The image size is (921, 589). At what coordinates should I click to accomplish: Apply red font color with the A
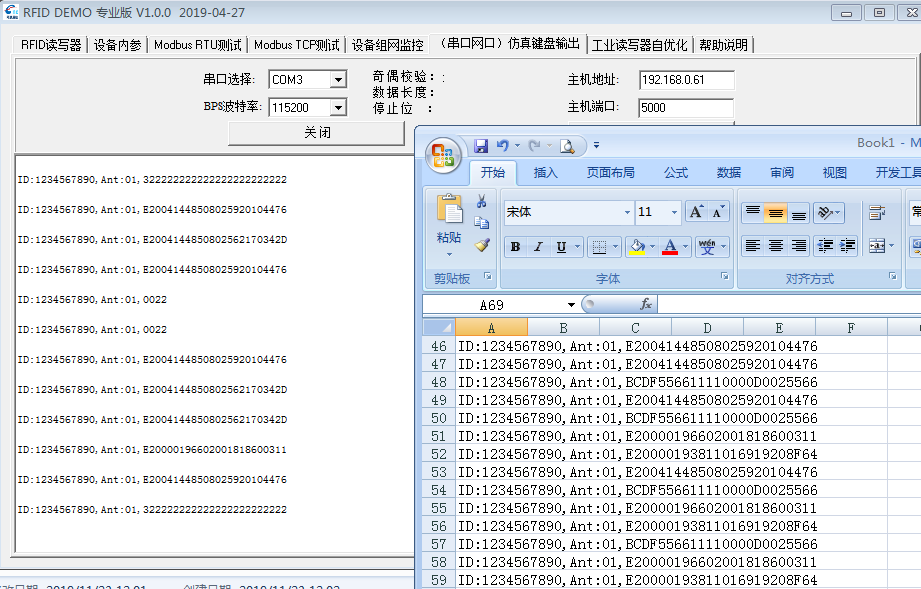[x=670, y=247]
